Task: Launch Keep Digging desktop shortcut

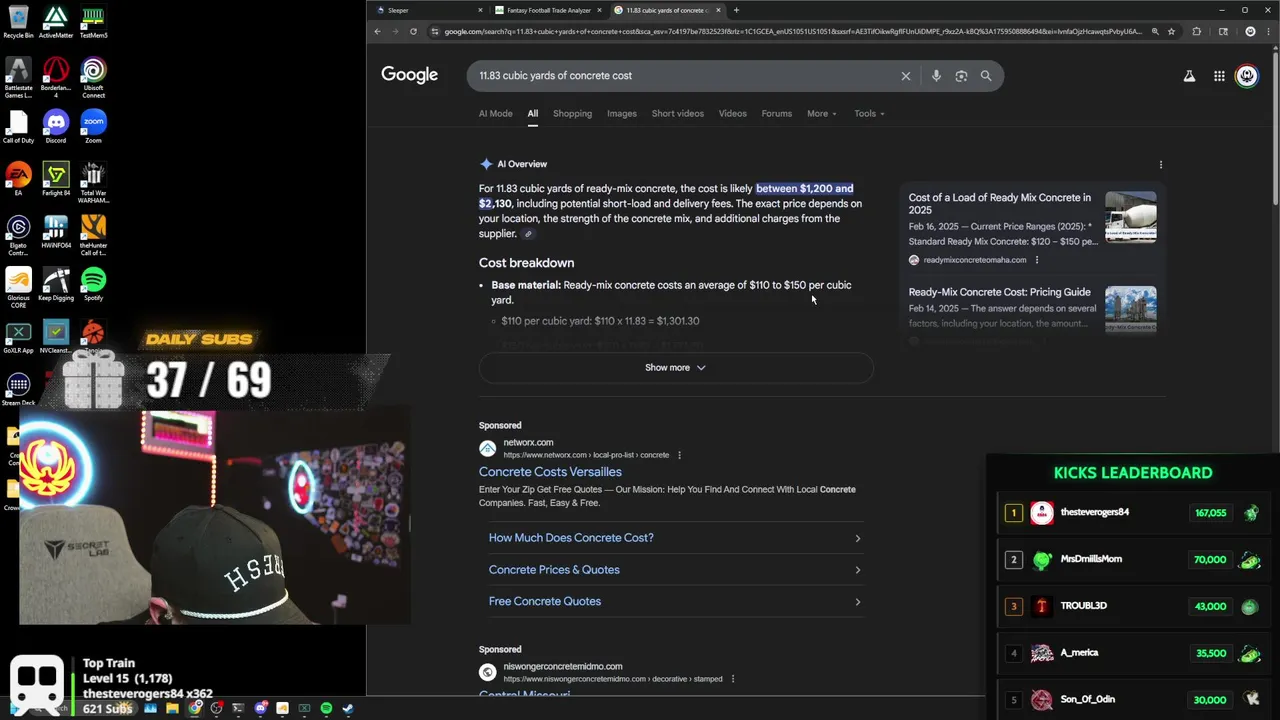Action: 56,284
